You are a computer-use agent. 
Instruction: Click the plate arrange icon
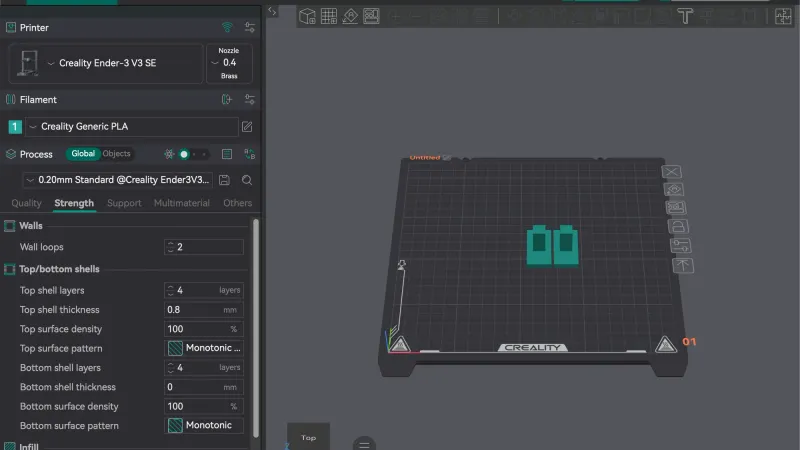tap(676, 208)
